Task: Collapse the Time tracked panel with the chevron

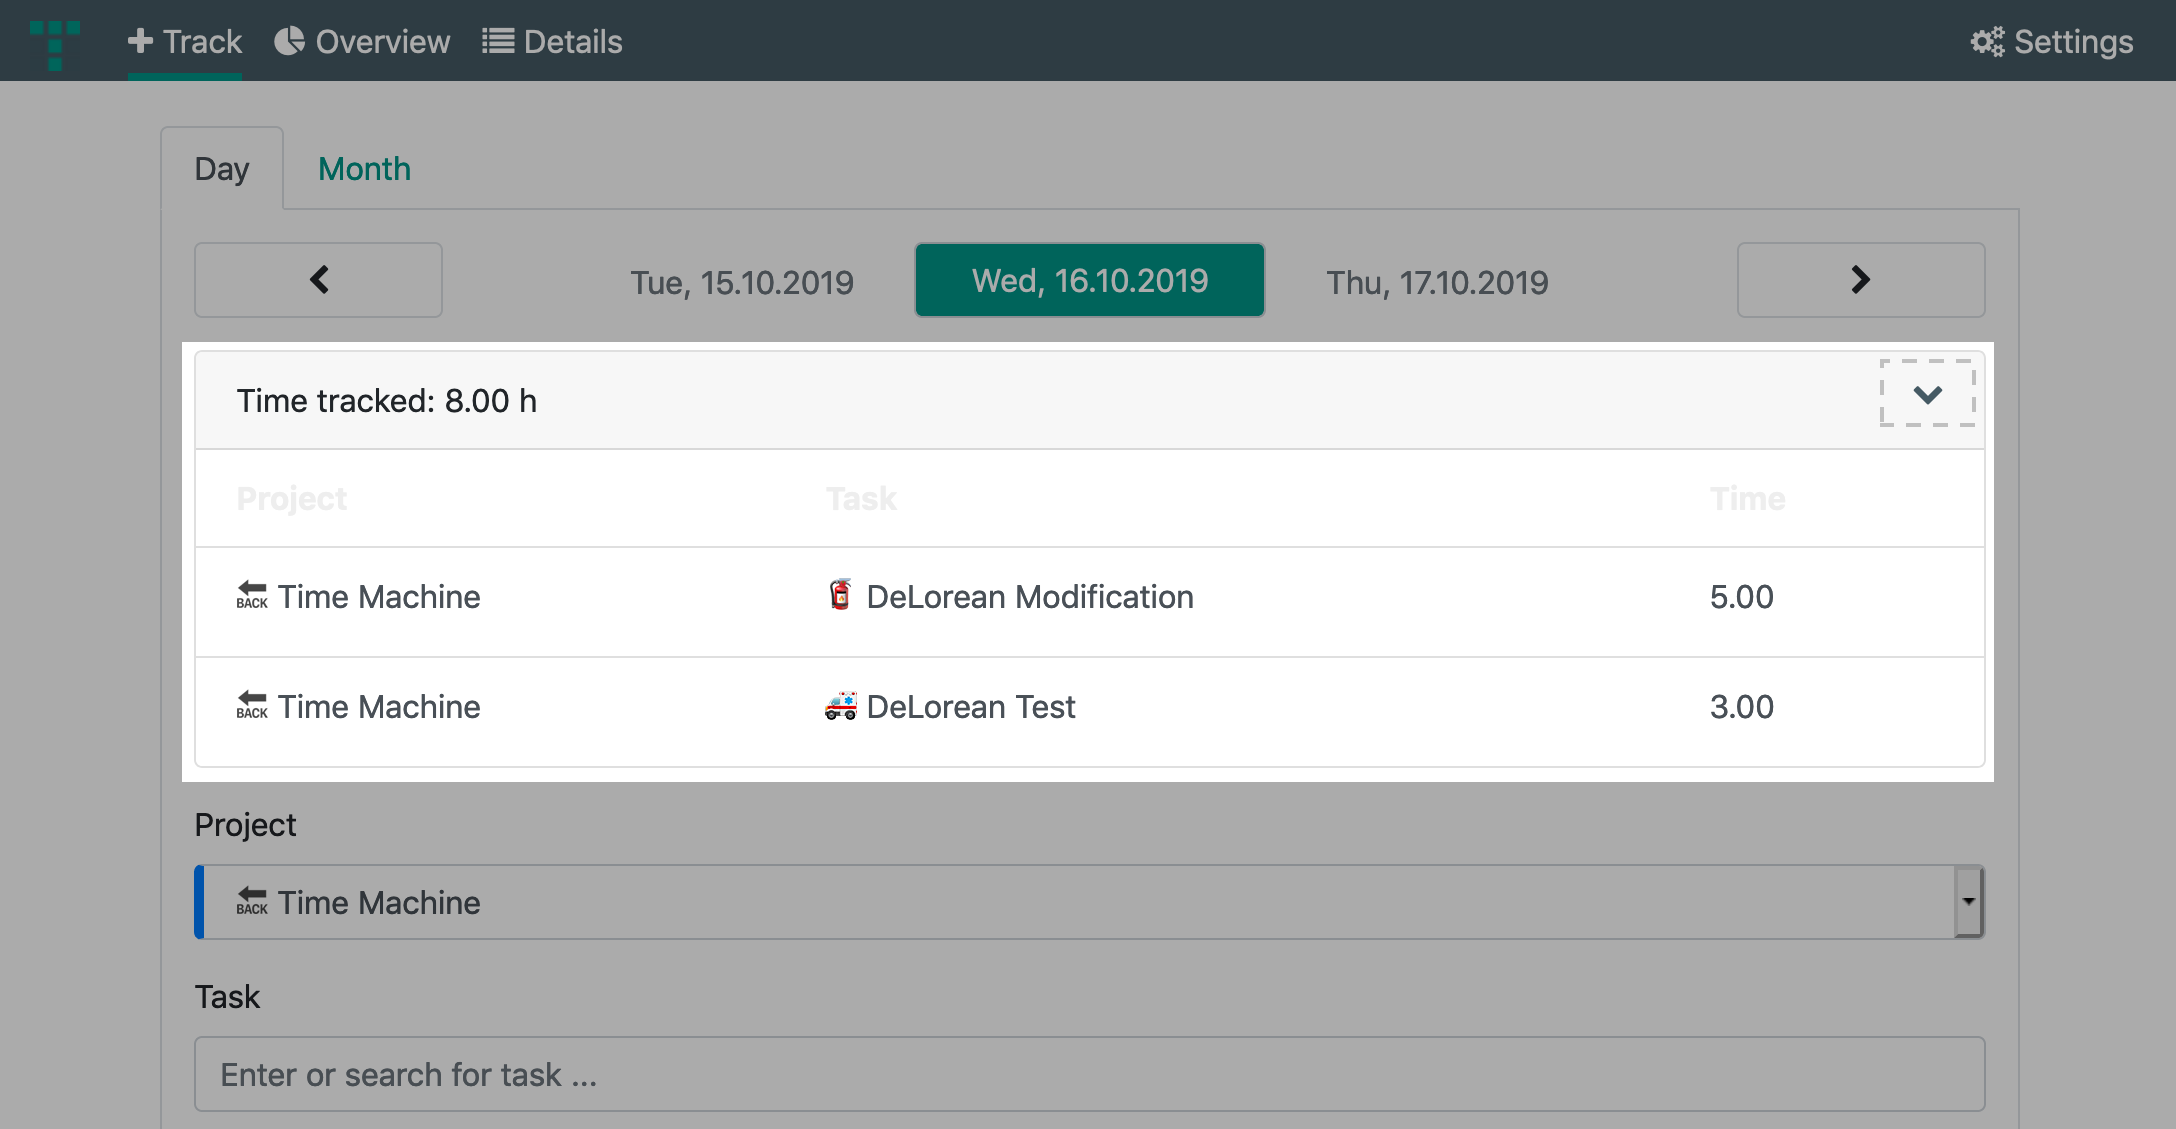Action: pyautogui.click(x=1927, y=393)
